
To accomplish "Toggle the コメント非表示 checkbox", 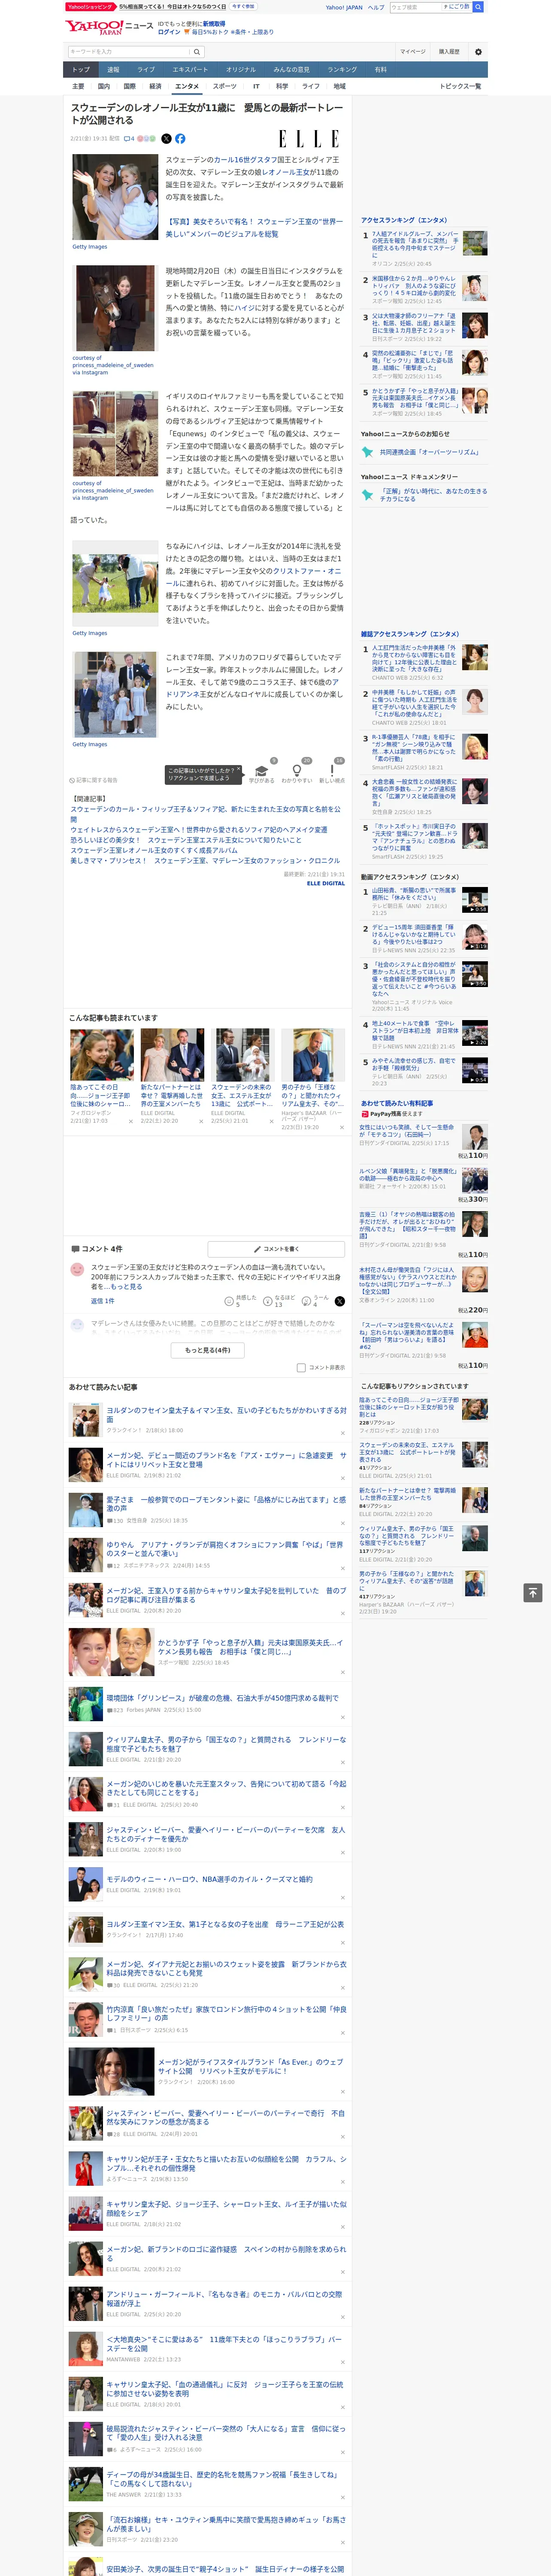I will click(x=301, y=1367).
